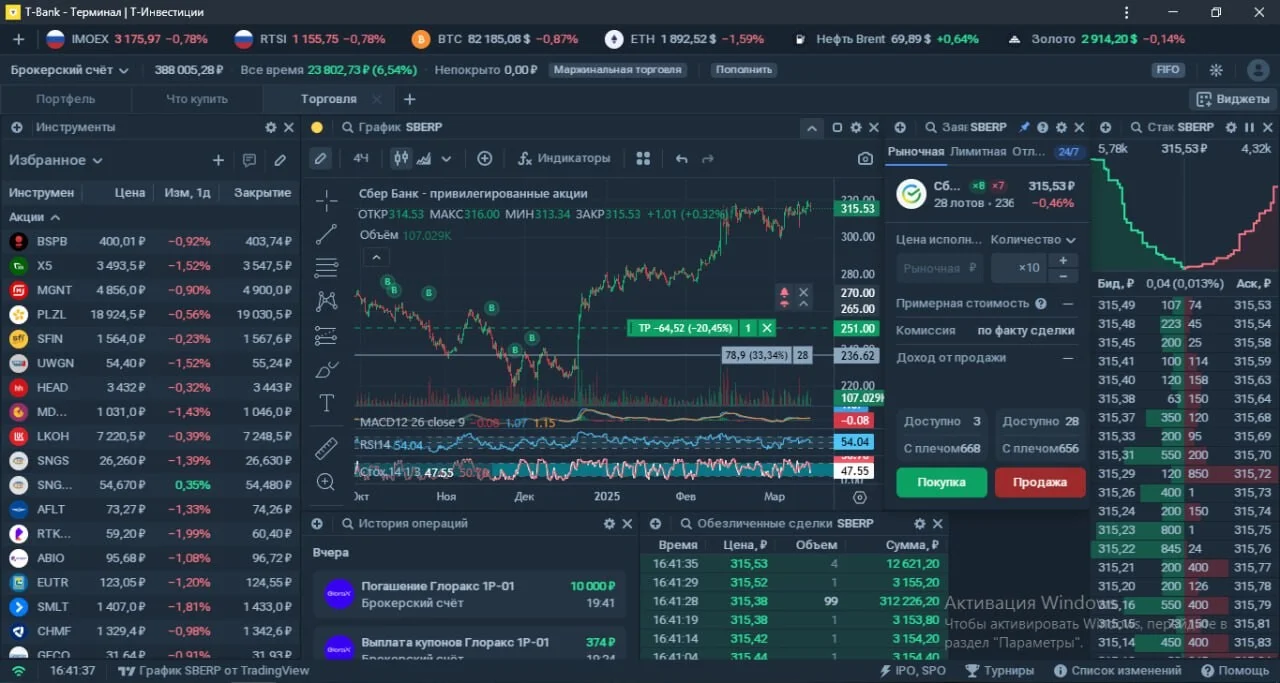Select the Лимитная order tab

pos(978,151)
